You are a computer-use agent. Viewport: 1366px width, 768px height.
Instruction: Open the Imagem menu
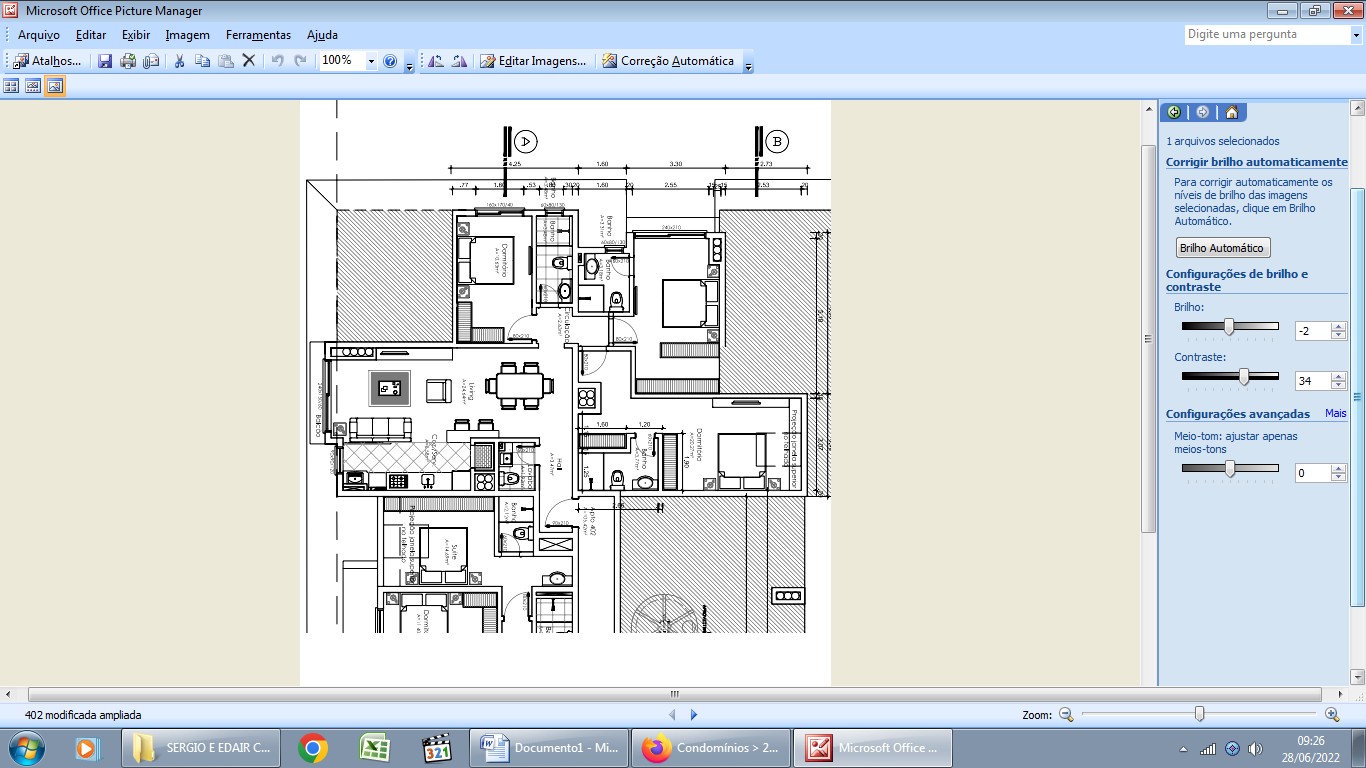click(187, 35)
